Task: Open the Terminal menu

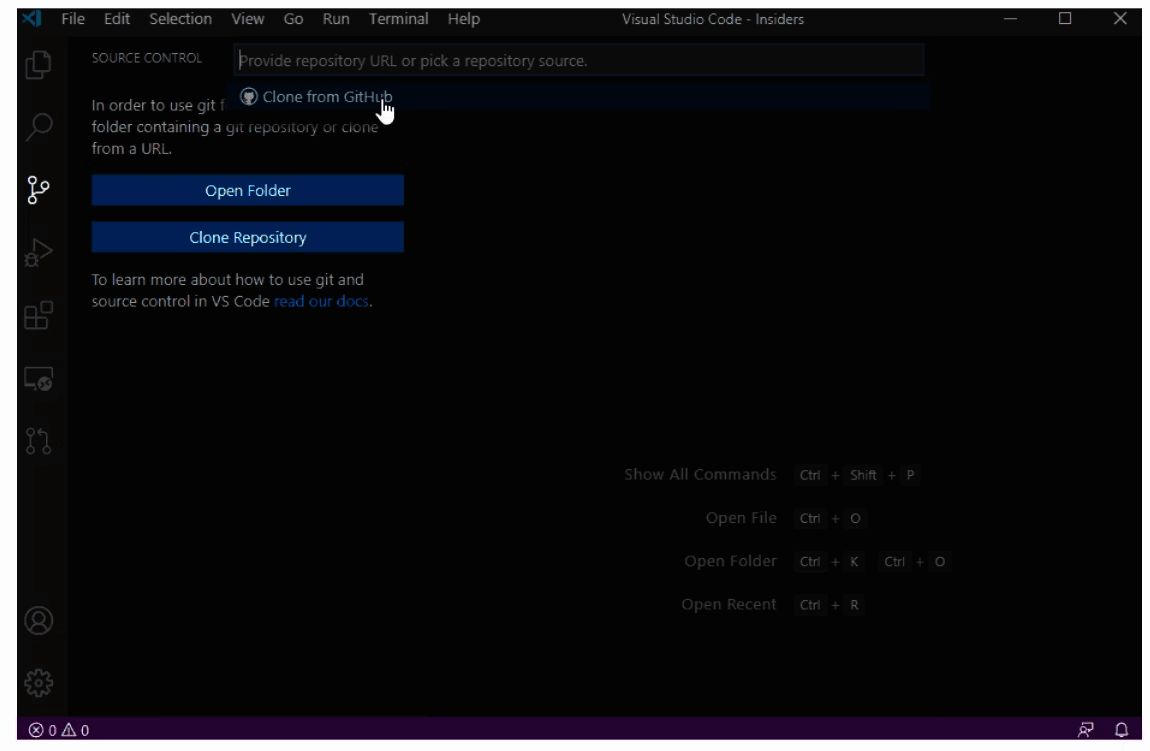Action: [398, 18]
